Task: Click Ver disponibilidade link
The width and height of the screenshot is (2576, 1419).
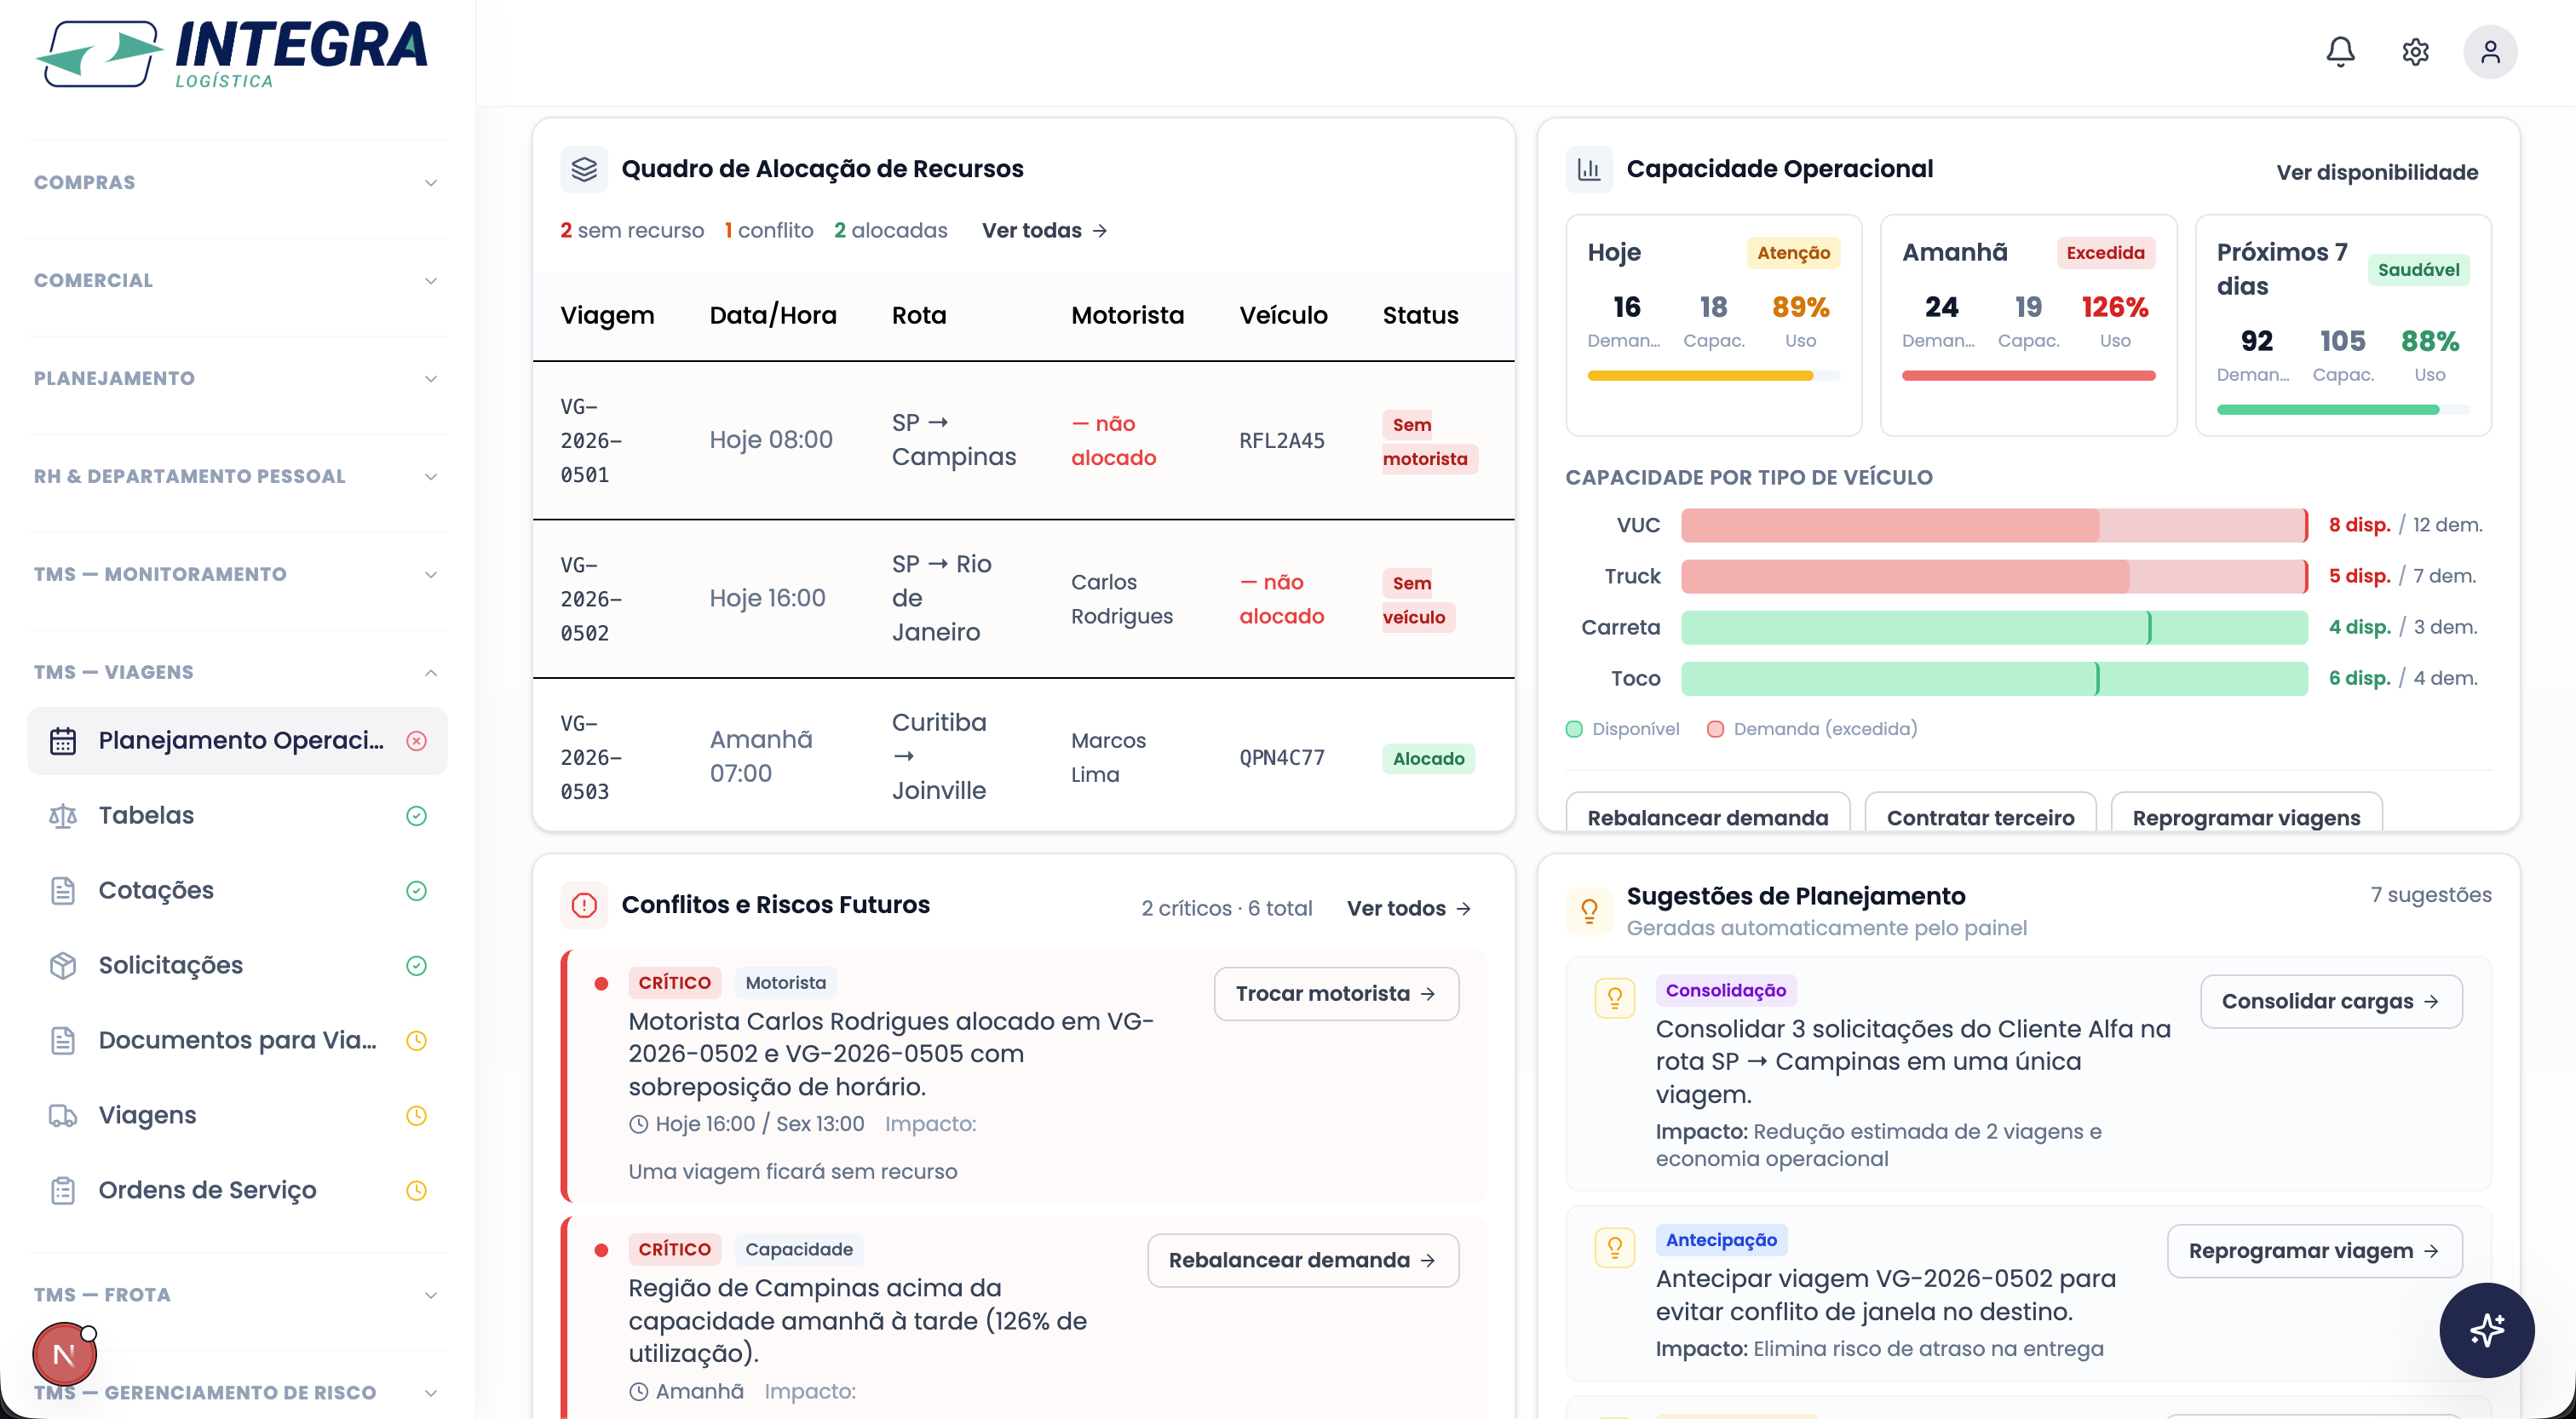Action: 2376,172
